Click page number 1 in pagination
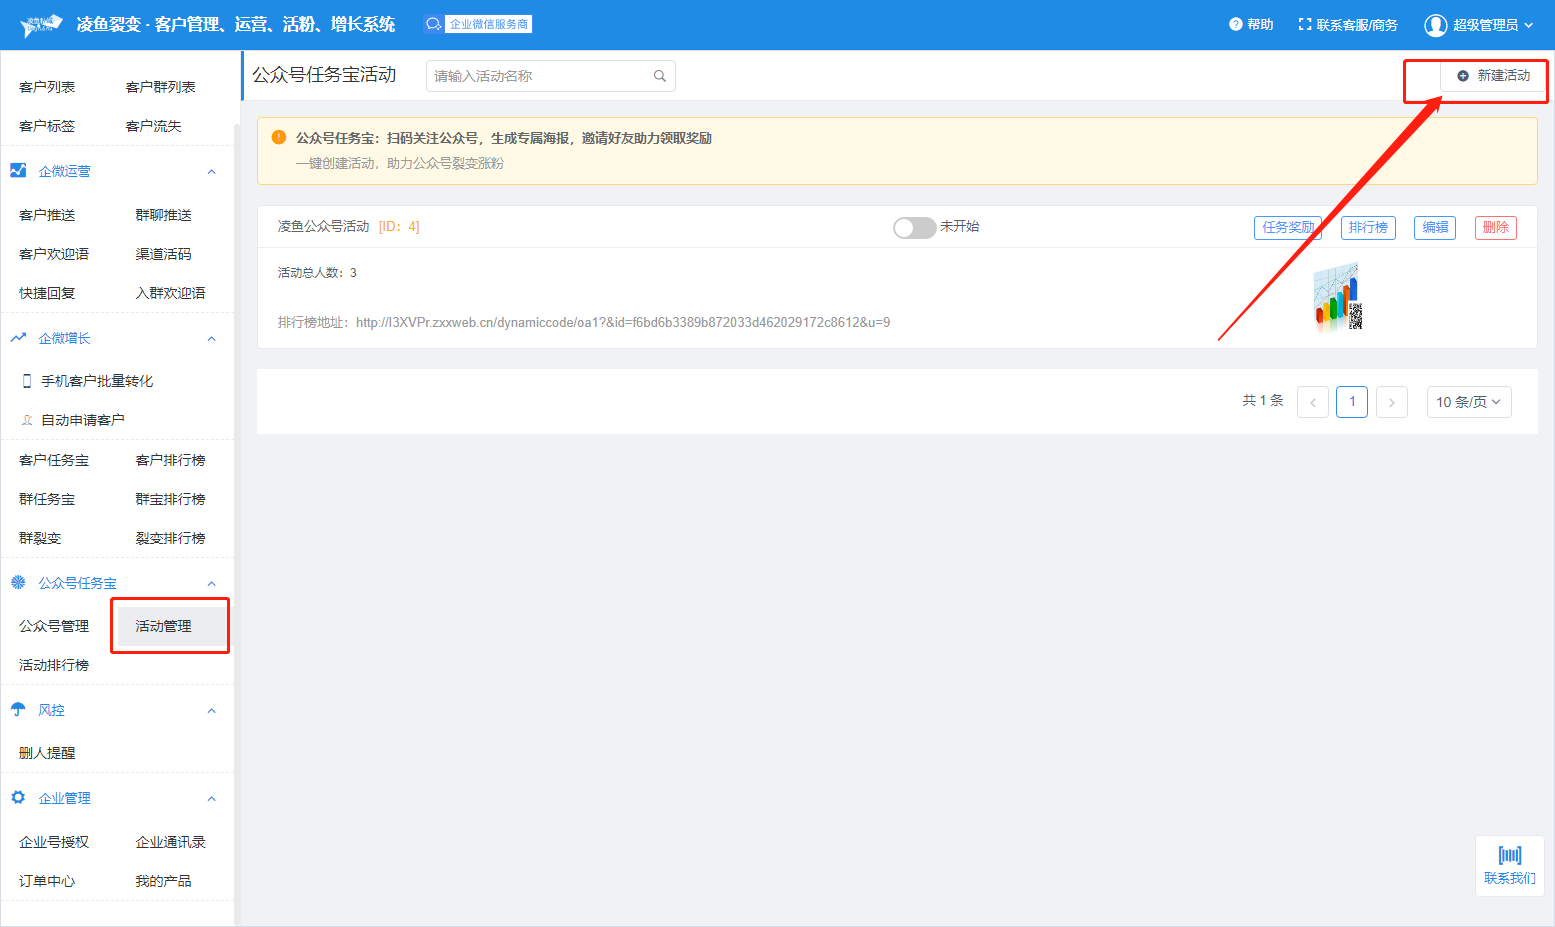 click(x=1351, y=402)
